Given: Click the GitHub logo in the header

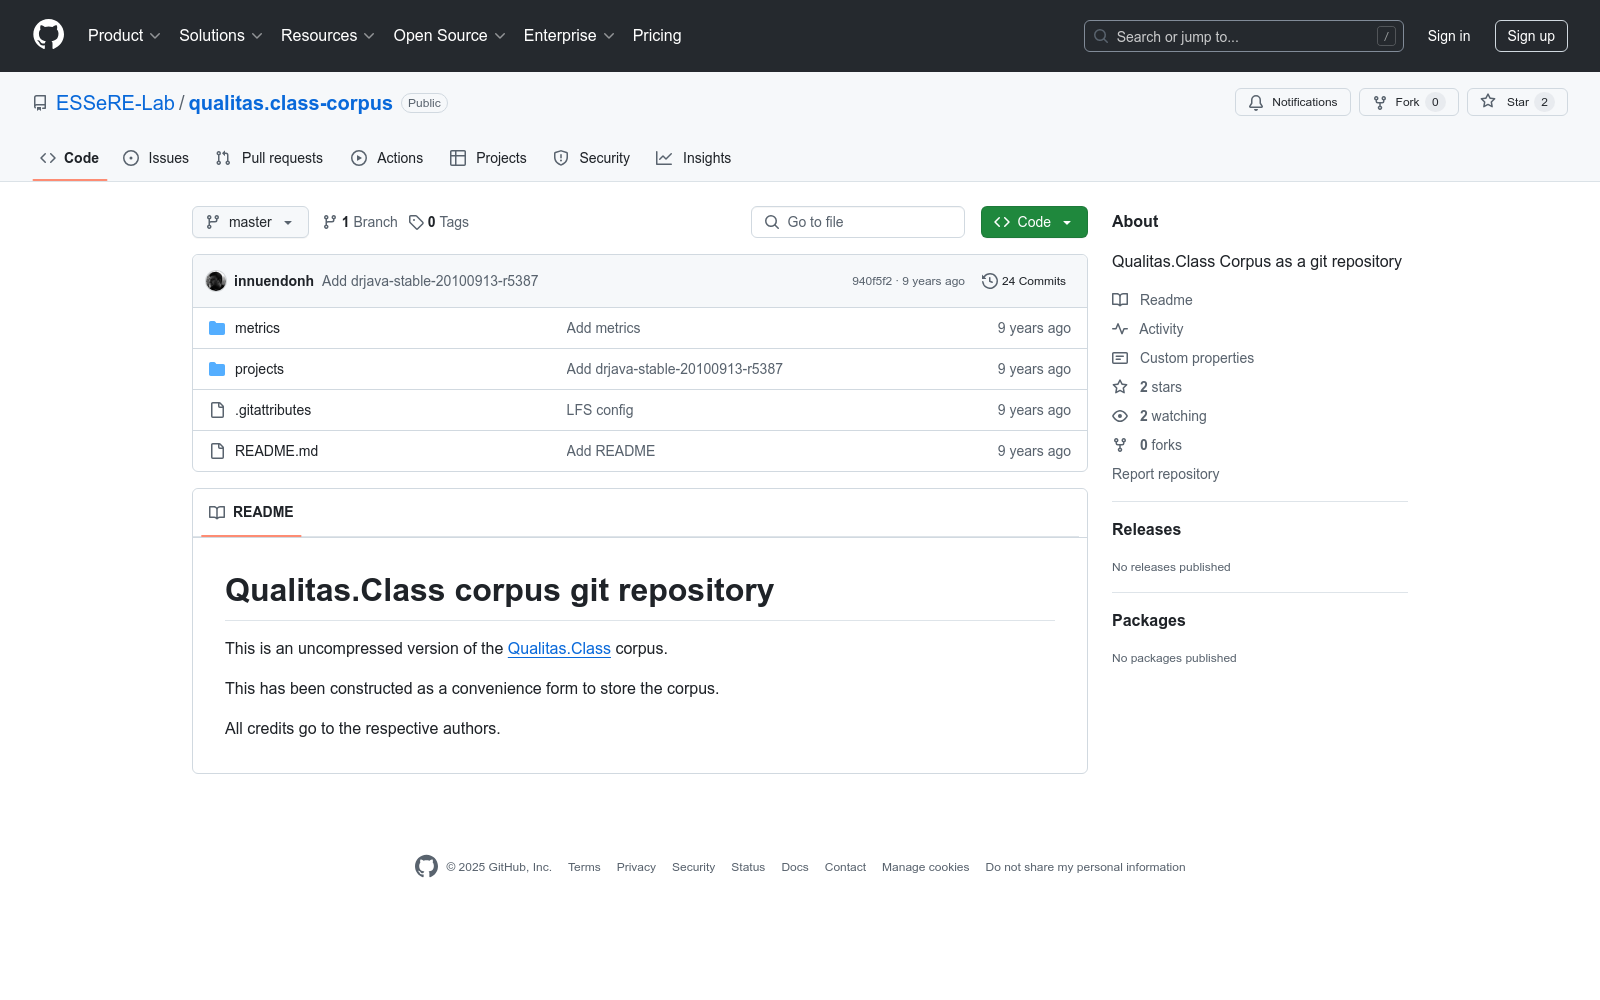Looking at the screenshot, I should coord(48,35).
